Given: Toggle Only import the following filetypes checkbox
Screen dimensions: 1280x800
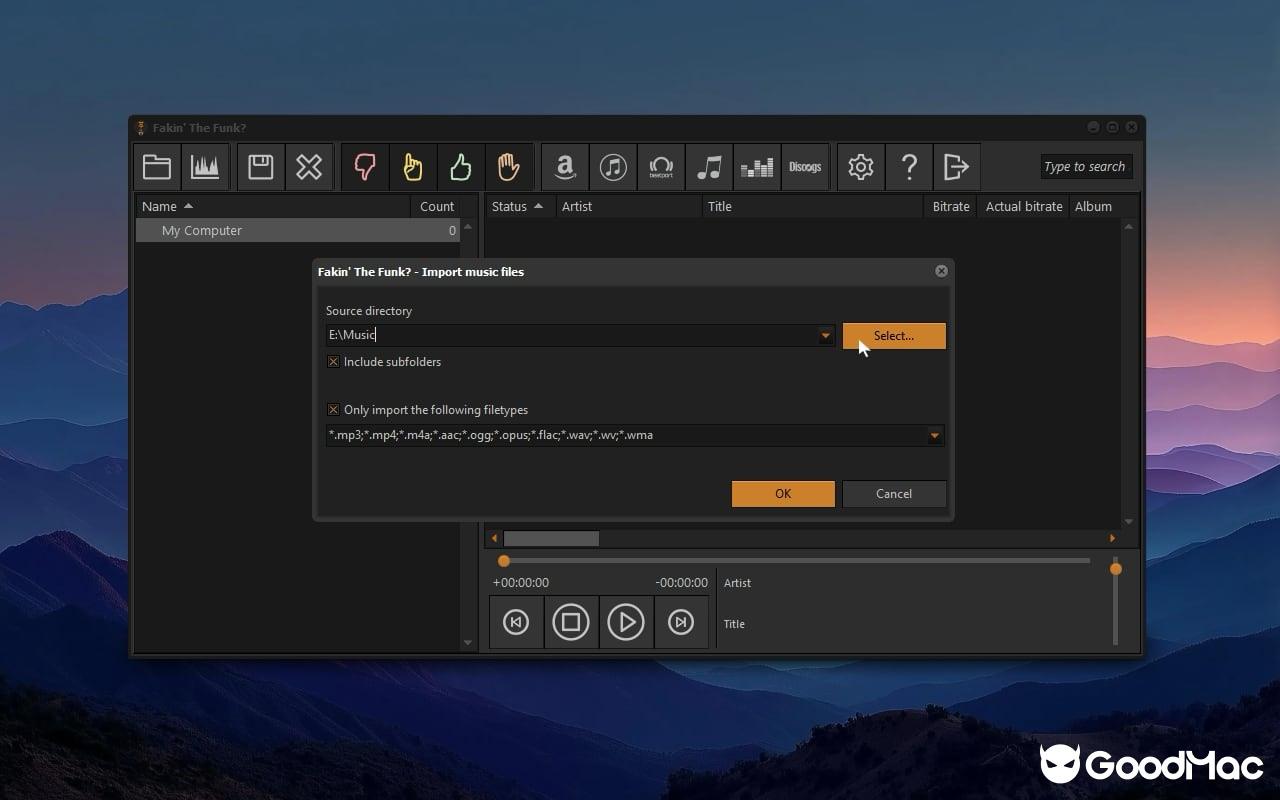Looking at the screenshot, I should point(334,410).
